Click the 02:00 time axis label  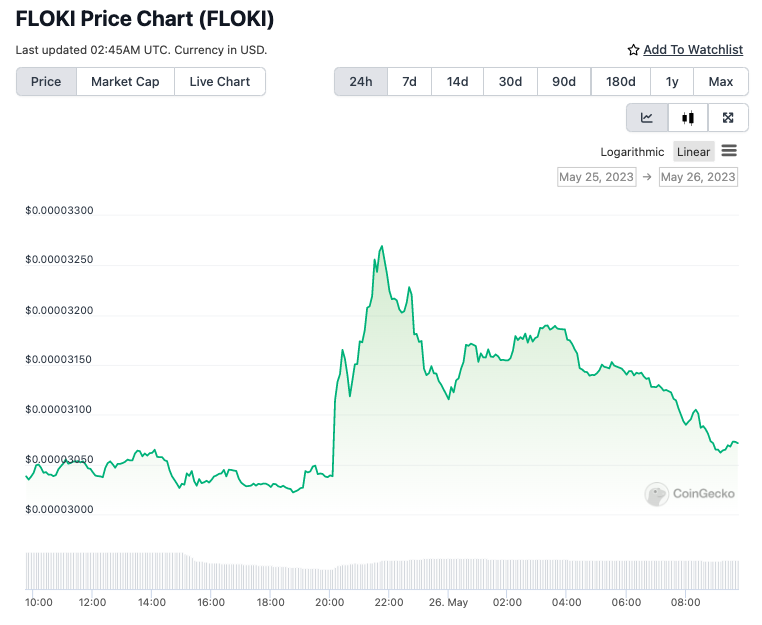point(507,603)
